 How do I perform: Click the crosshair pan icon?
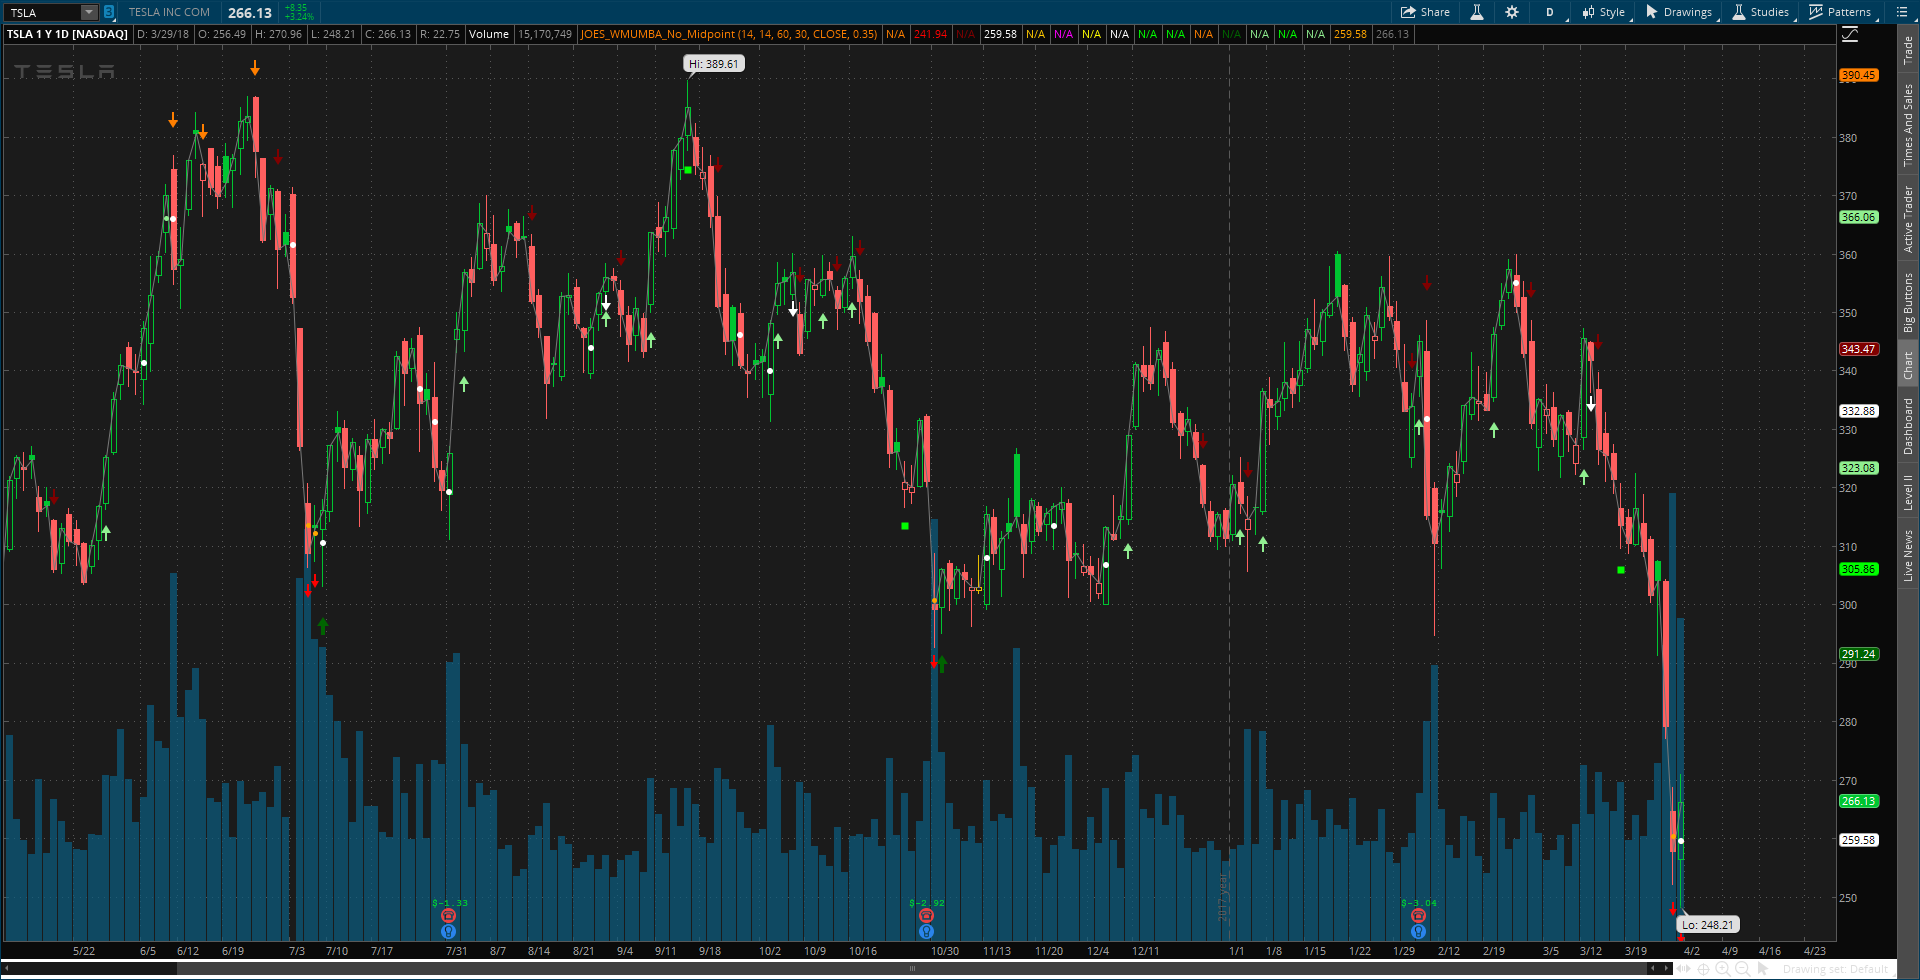[x=1703, y=969]
